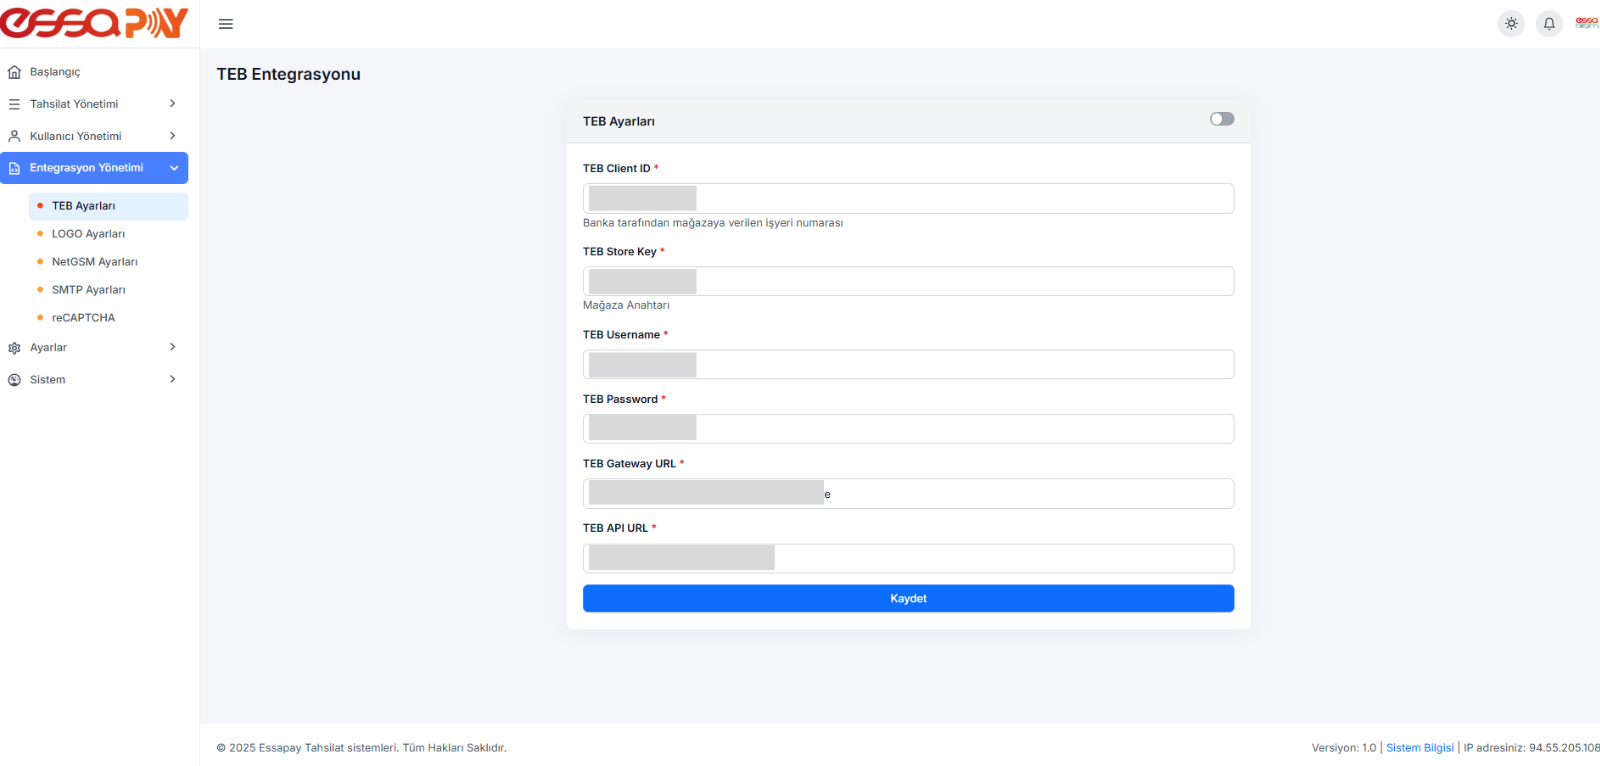This screenshot has height=766, width=1600.
Task: Open the notifications bell
Action: pos(1549,24)
